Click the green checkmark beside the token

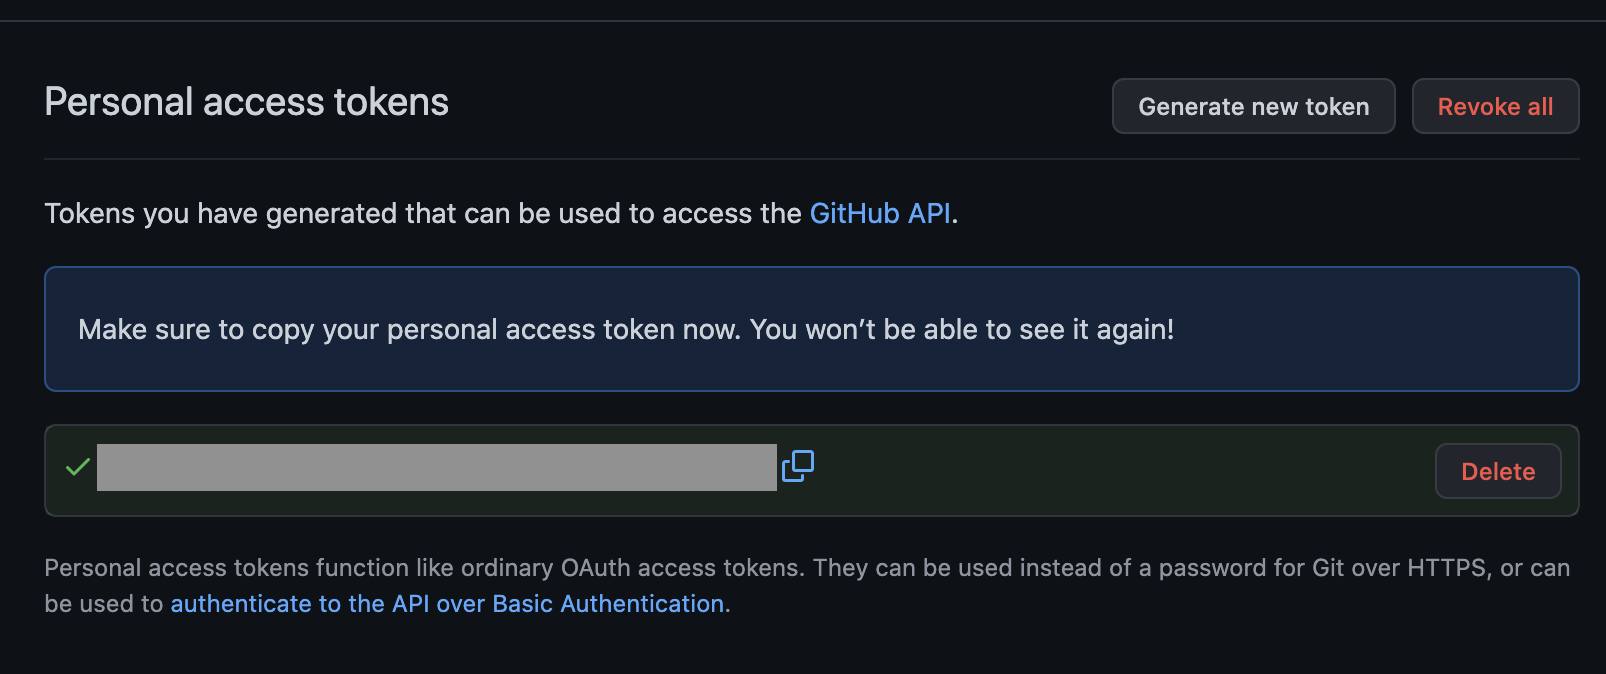pyautogui.click(x=76, y=466)
